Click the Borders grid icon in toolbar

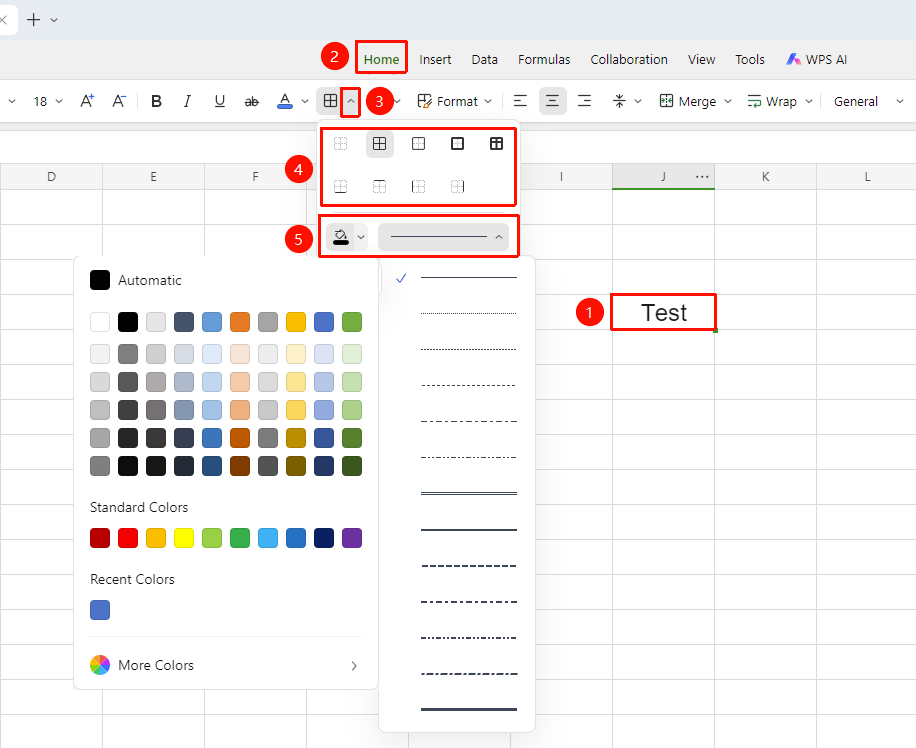tap(330, 101)
